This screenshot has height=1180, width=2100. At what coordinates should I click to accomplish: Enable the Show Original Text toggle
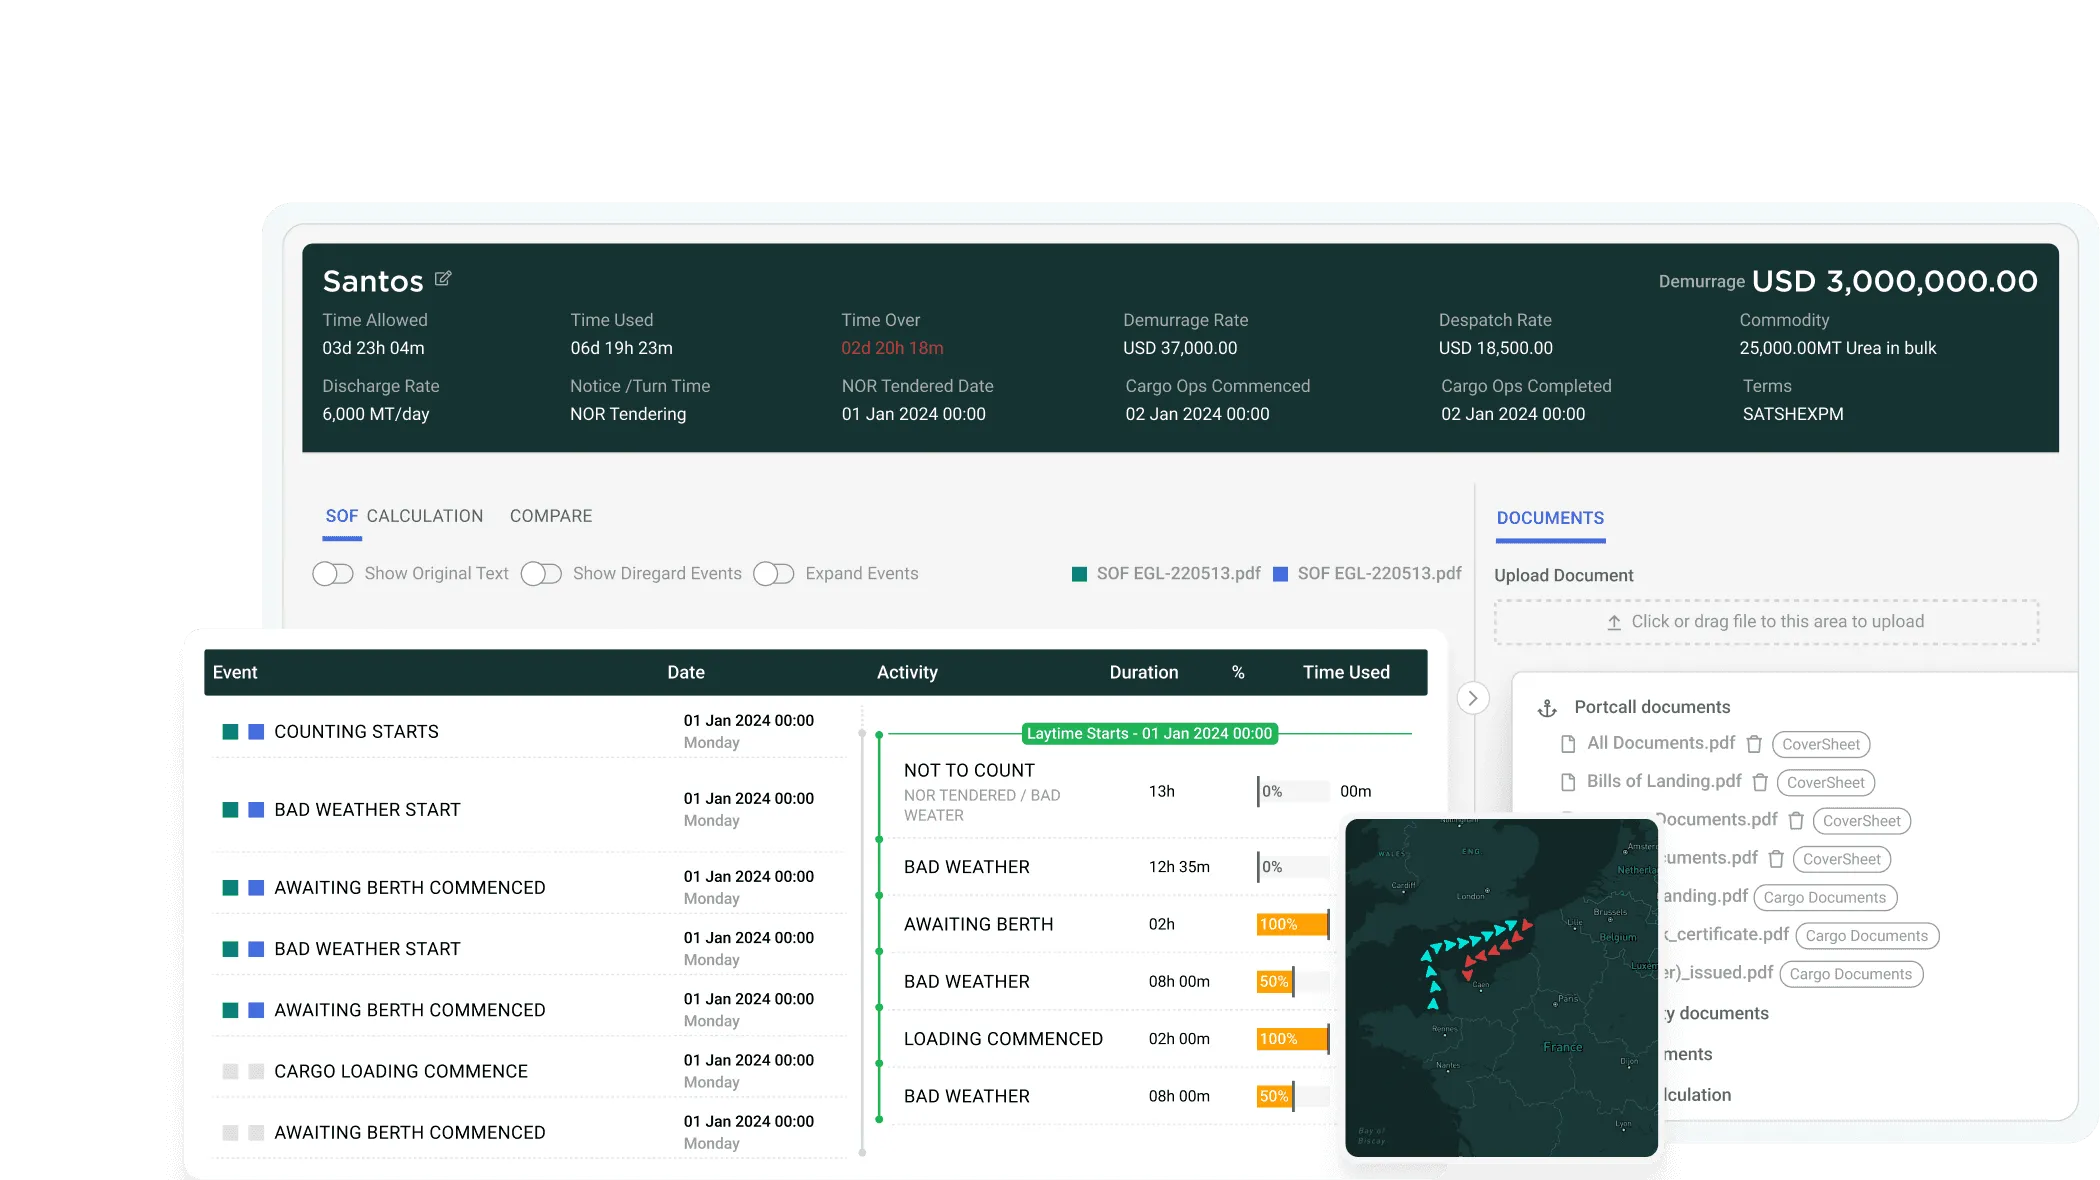pos(333,573)
